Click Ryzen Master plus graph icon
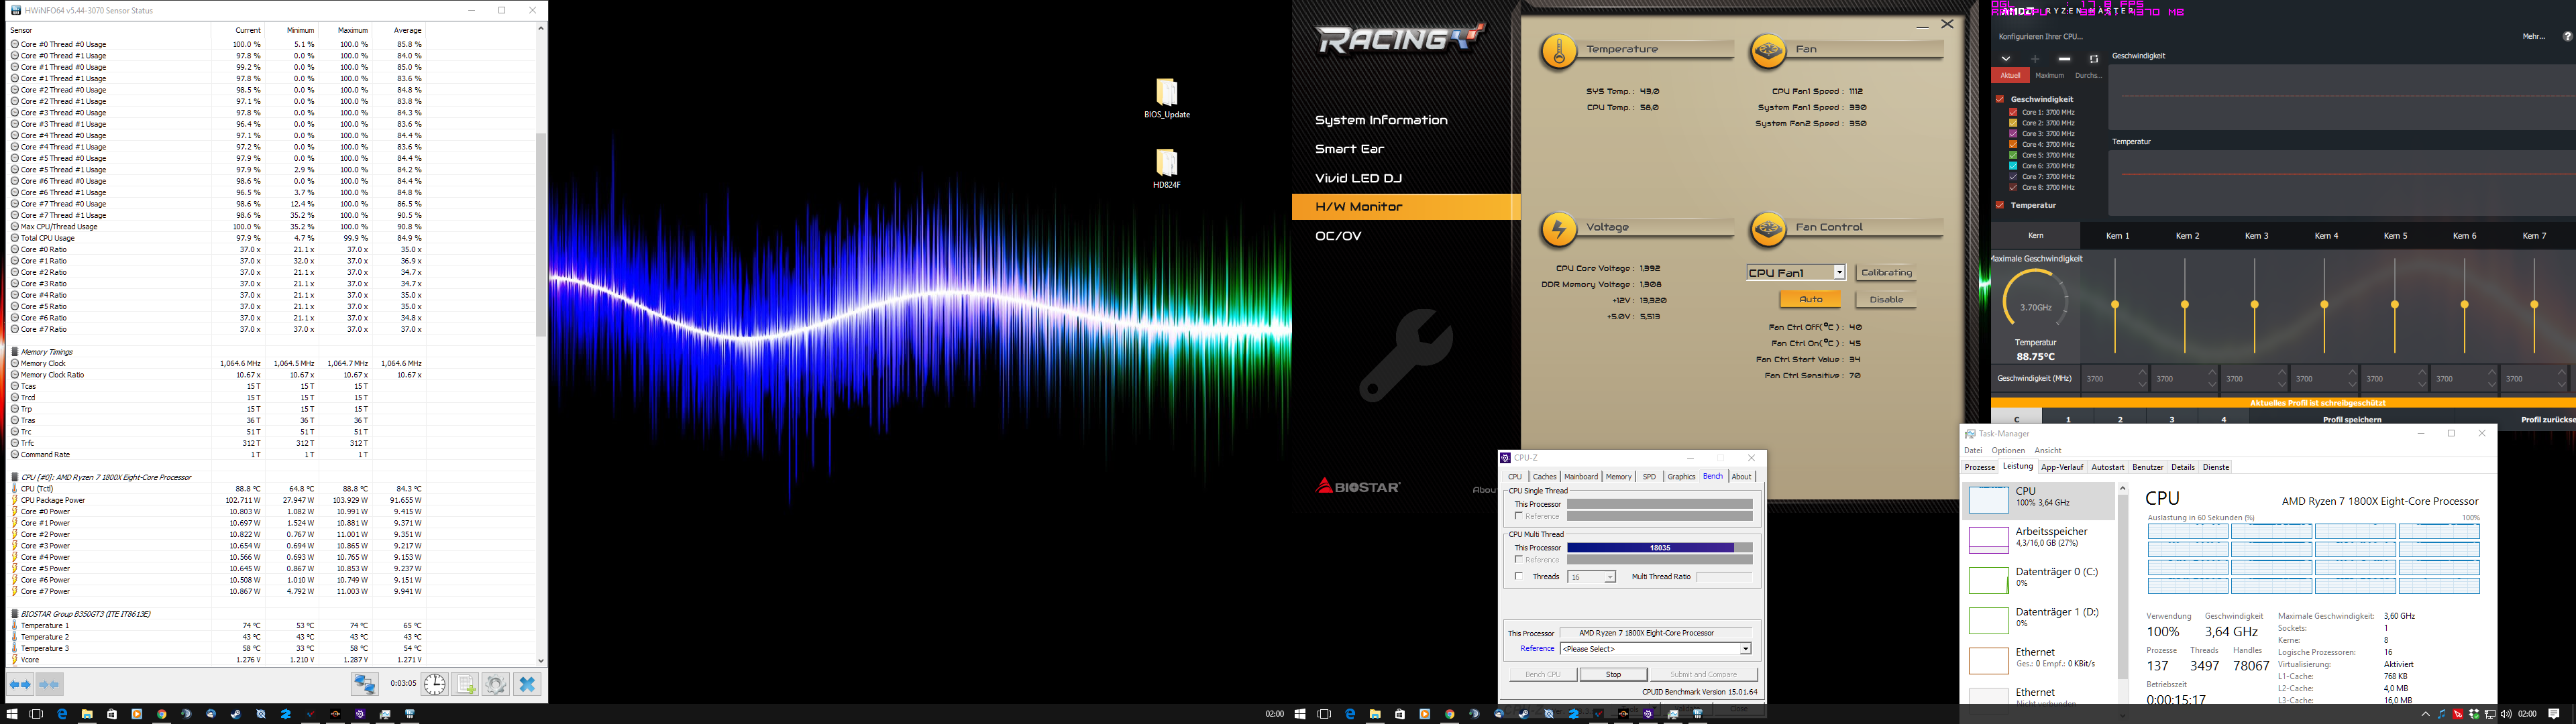This screenshot has width=2576, height=724. pyautogui.click(x=2035, y=59)
